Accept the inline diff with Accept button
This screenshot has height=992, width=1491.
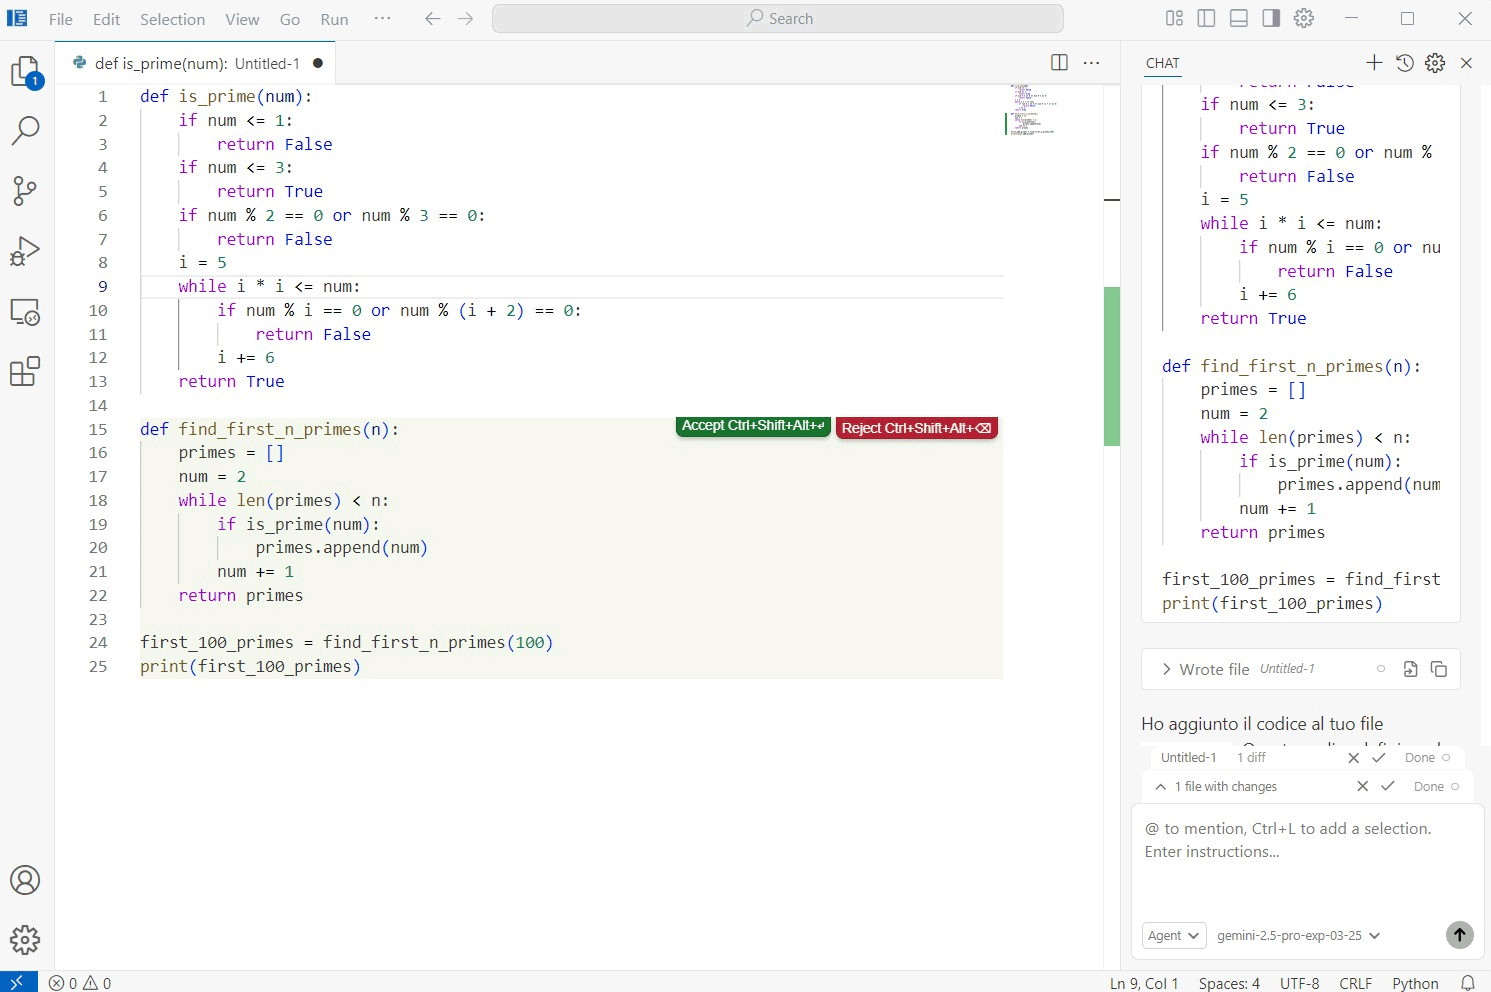coord(753,426)
